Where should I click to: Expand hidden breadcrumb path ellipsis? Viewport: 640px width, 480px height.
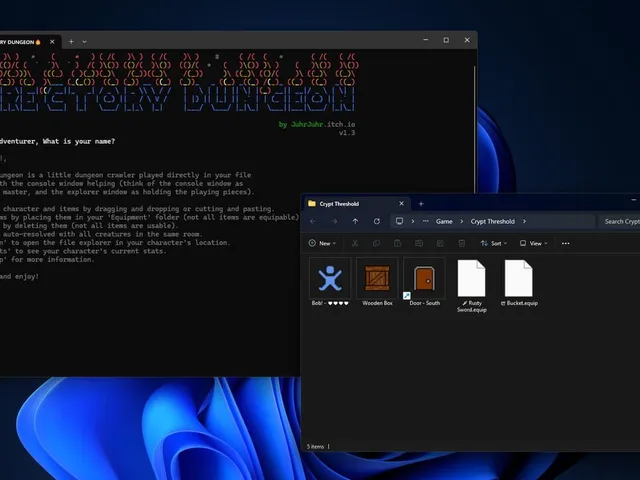pyautogui.click(x=425, y=221)
